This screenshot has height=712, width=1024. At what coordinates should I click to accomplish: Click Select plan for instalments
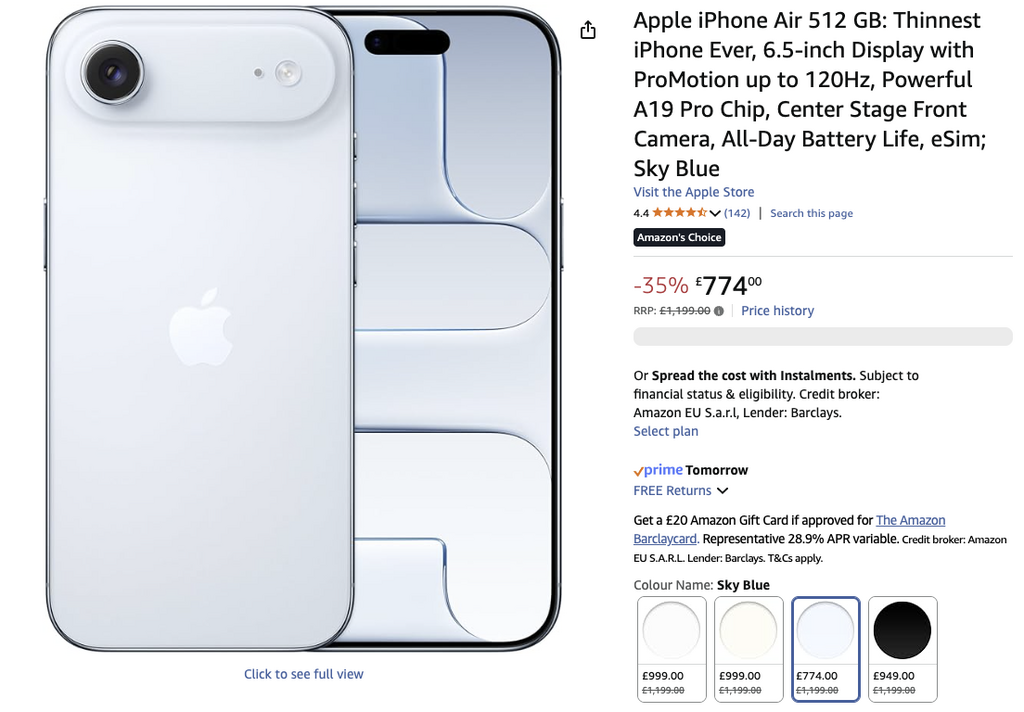point(665,431)
